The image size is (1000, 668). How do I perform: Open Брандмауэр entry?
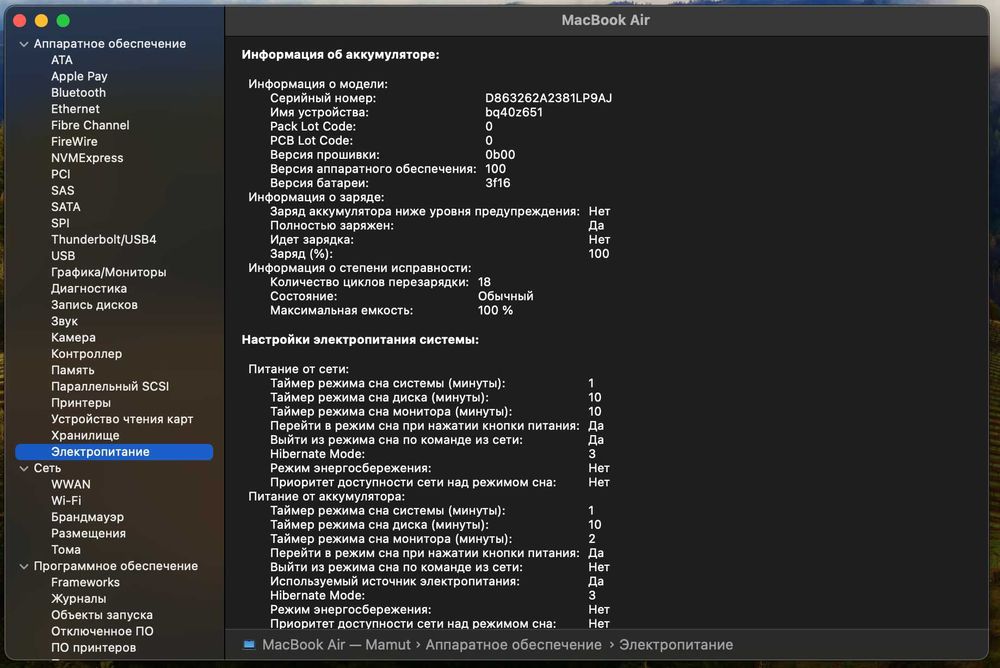click(87, 517)
